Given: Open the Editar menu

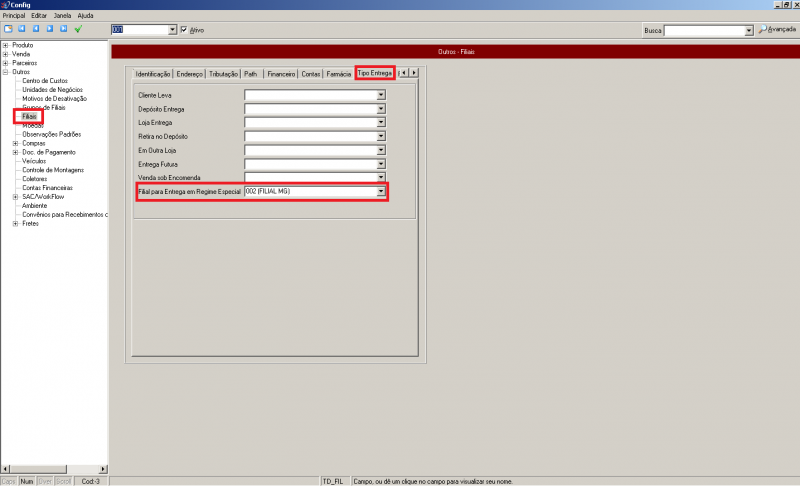Looking at the screenshot, I should point(38,16).
